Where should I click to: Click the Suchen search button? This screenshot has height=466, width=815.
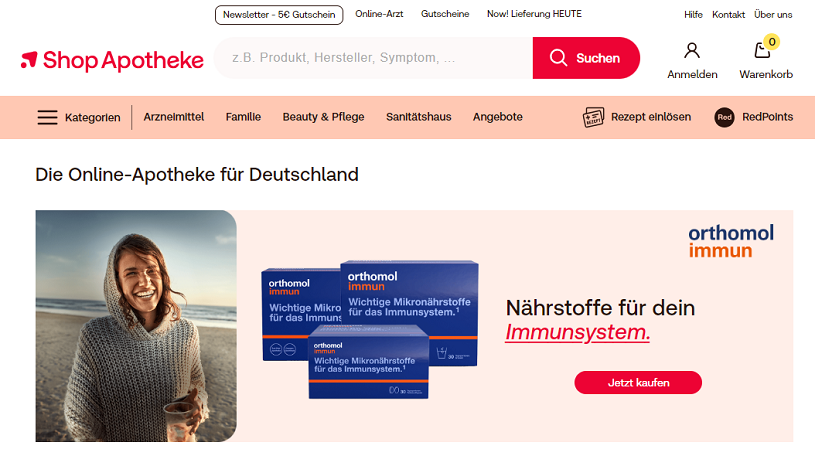coord(586,58)
